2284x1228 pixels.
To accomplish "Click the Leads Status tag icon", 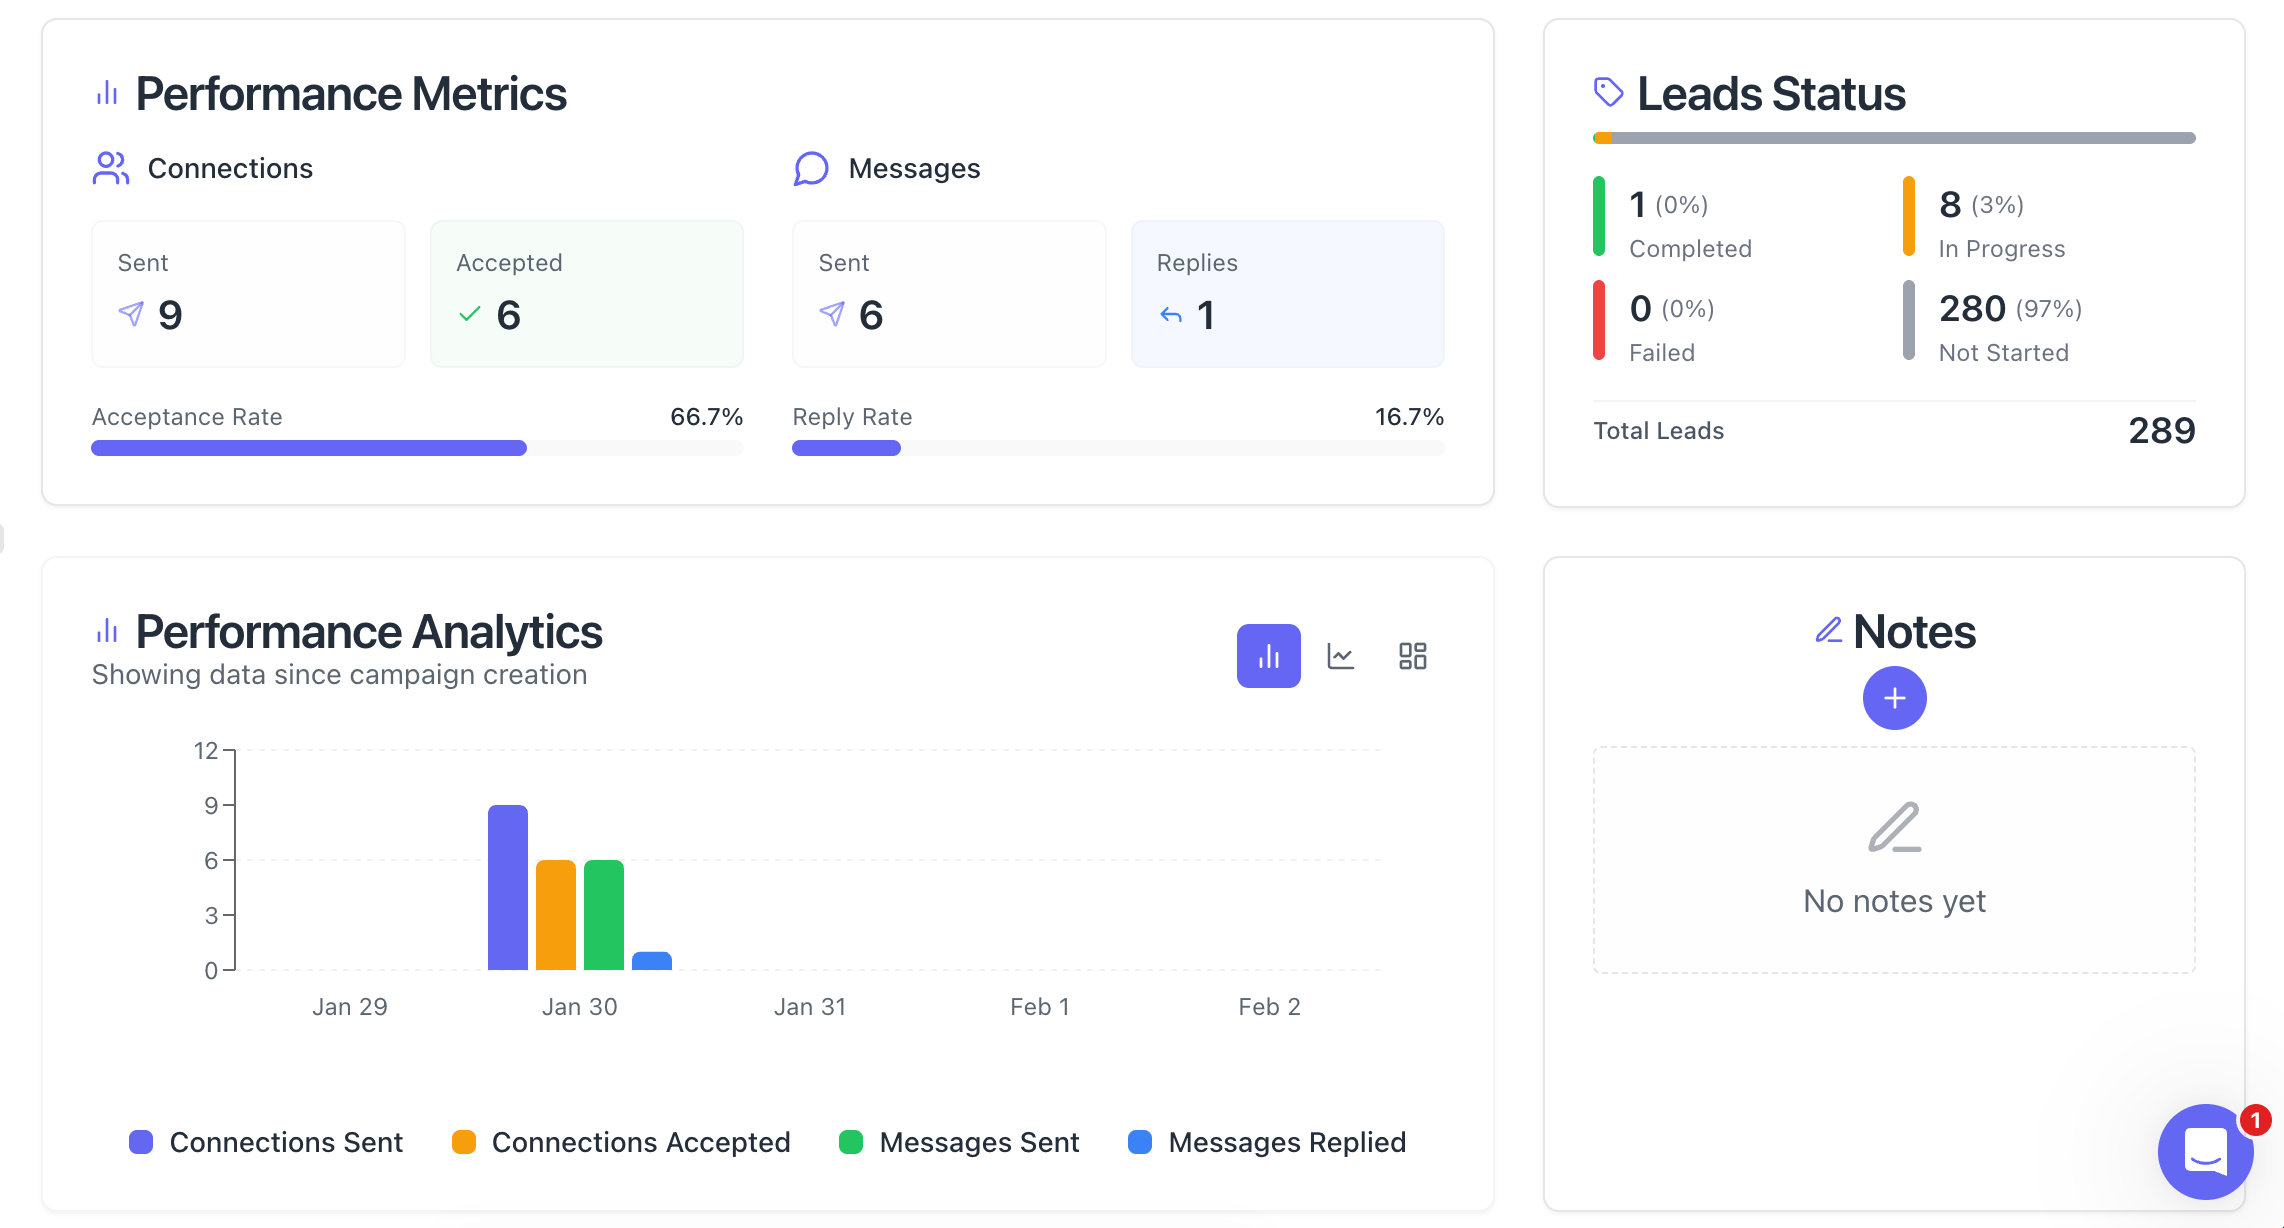I will pyautogui.click(x=1608, y=93).
